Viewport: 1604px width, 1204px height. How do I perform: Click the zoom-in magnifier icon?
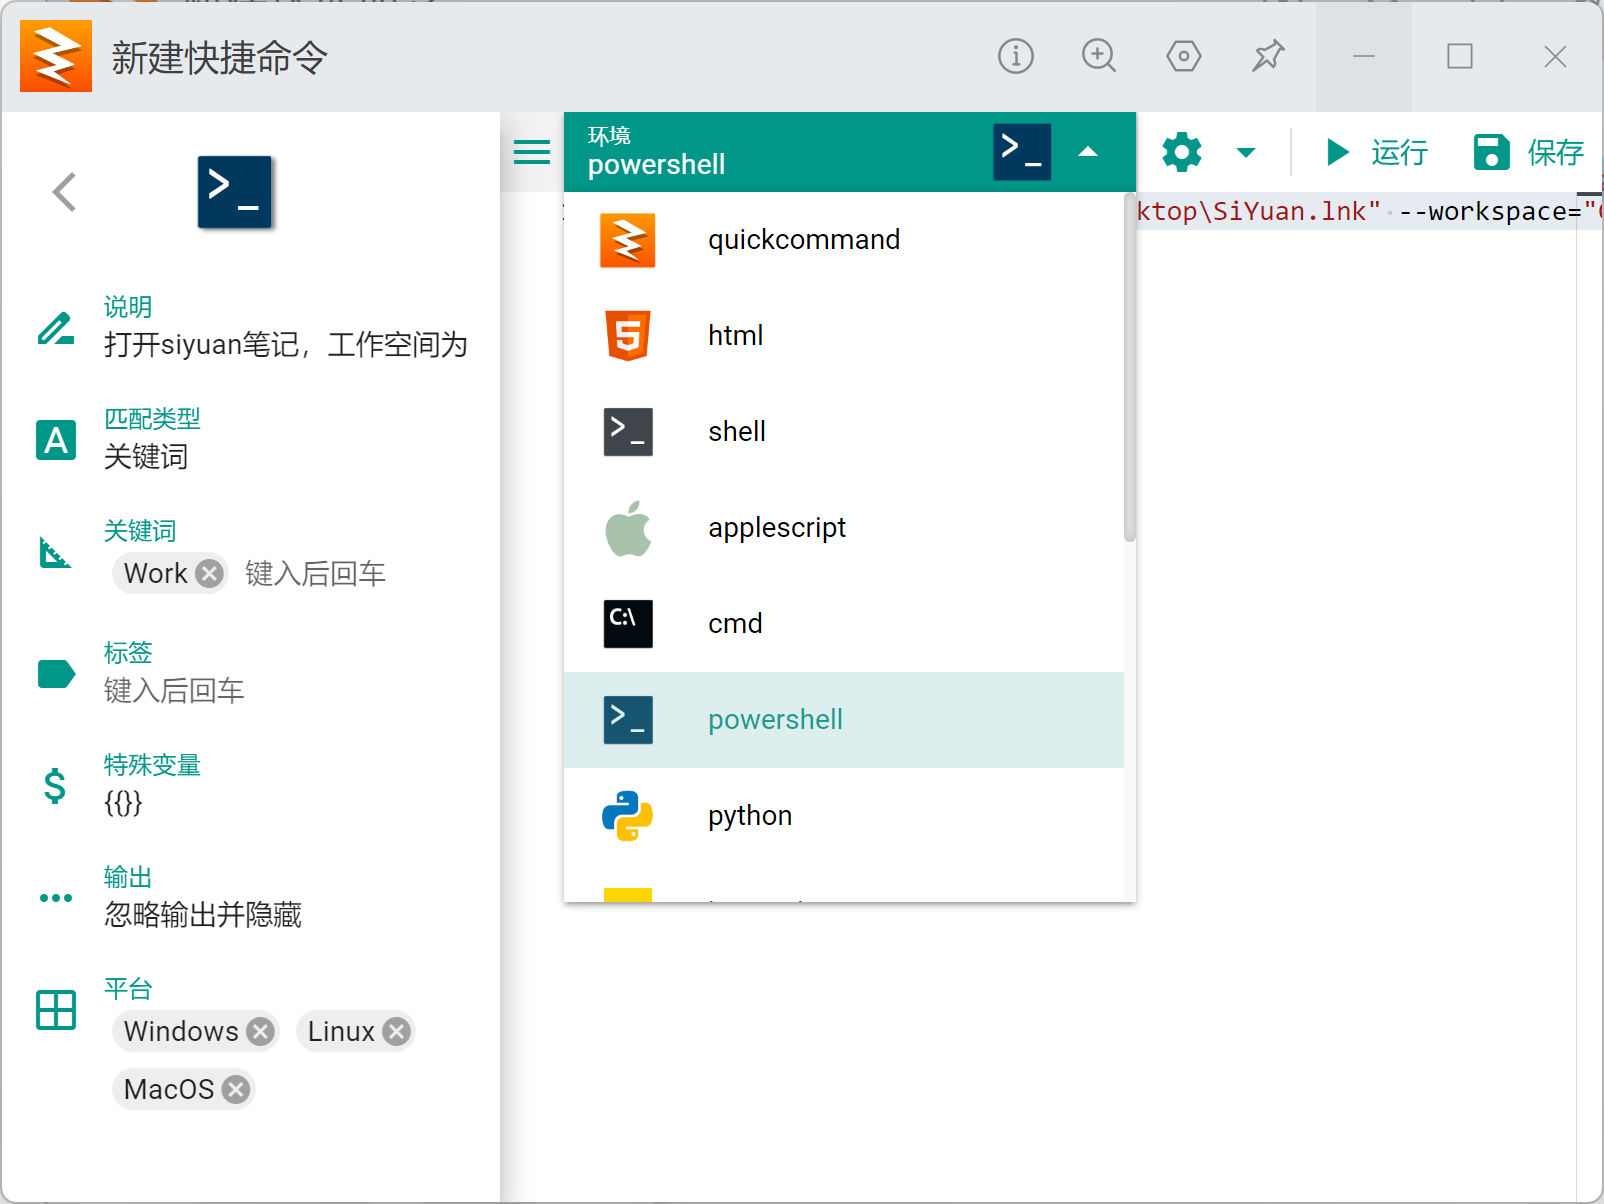click(x=1099, y=56)
